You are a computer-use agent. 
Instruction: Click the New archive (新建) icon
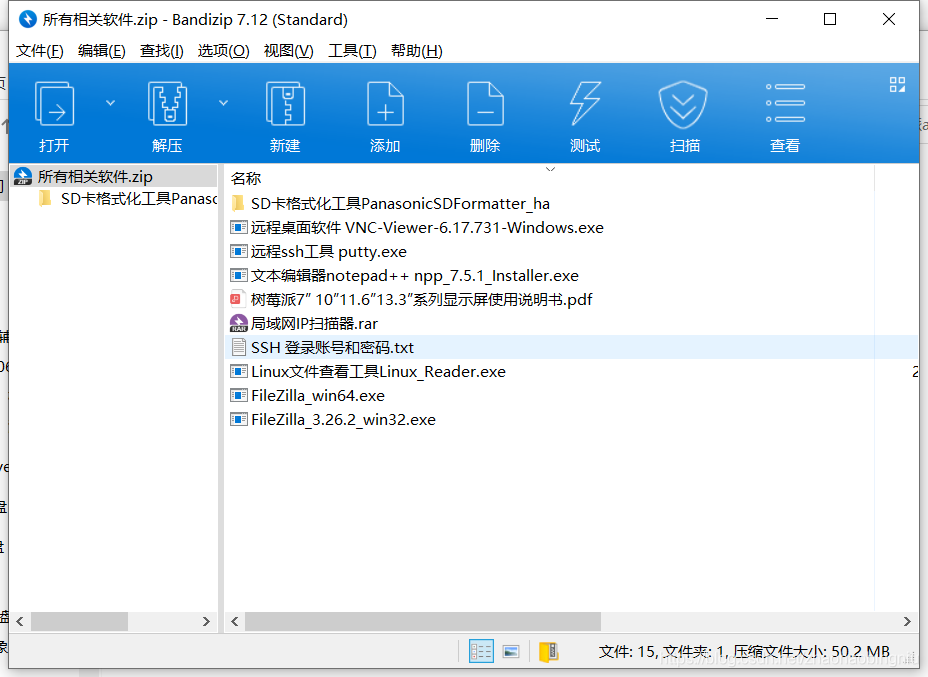pos(285,104)
